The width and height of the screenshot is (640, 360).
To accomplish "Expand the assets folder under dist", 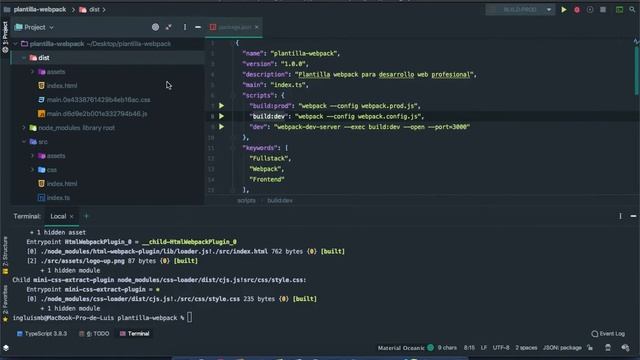I will pos(32,72).
